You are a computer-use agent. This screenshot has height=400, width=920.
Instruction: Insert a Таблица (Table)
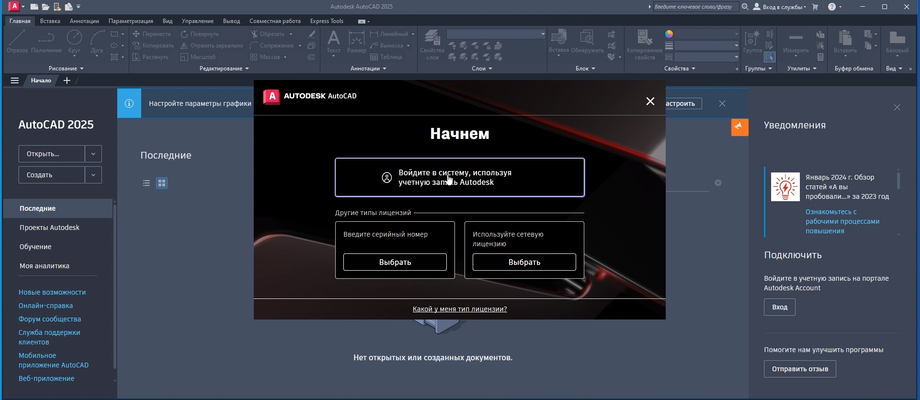[x=385, y=57]
